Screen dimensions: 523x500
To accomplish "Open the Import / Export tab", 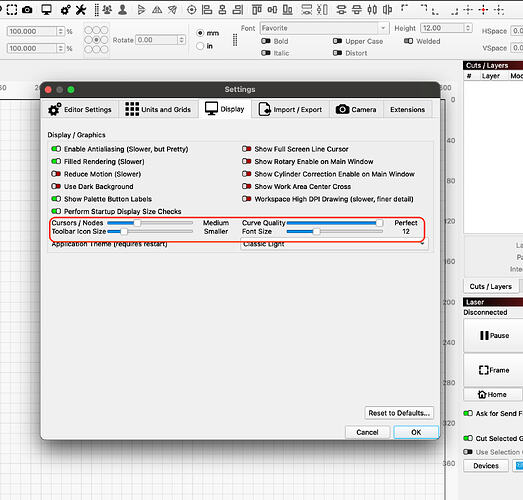I will coord(290,109).
